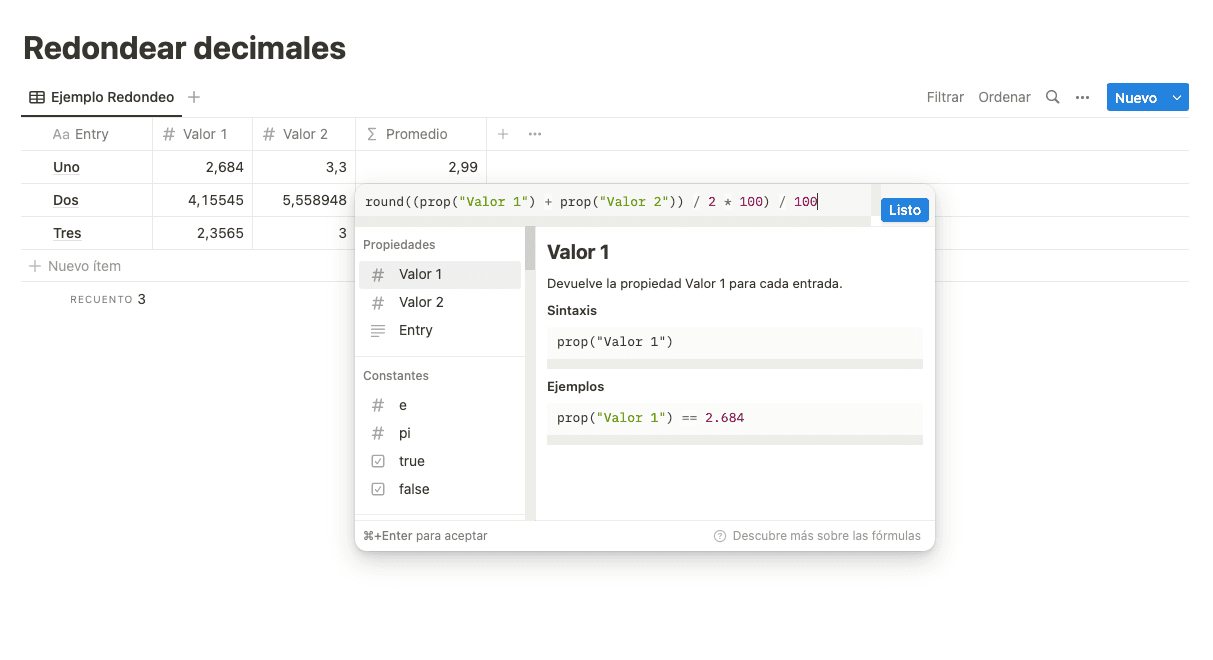Viewport: 1213px width, 660px height.
Task: Add a new column with plus icon
Action: [x=503, y=134]
